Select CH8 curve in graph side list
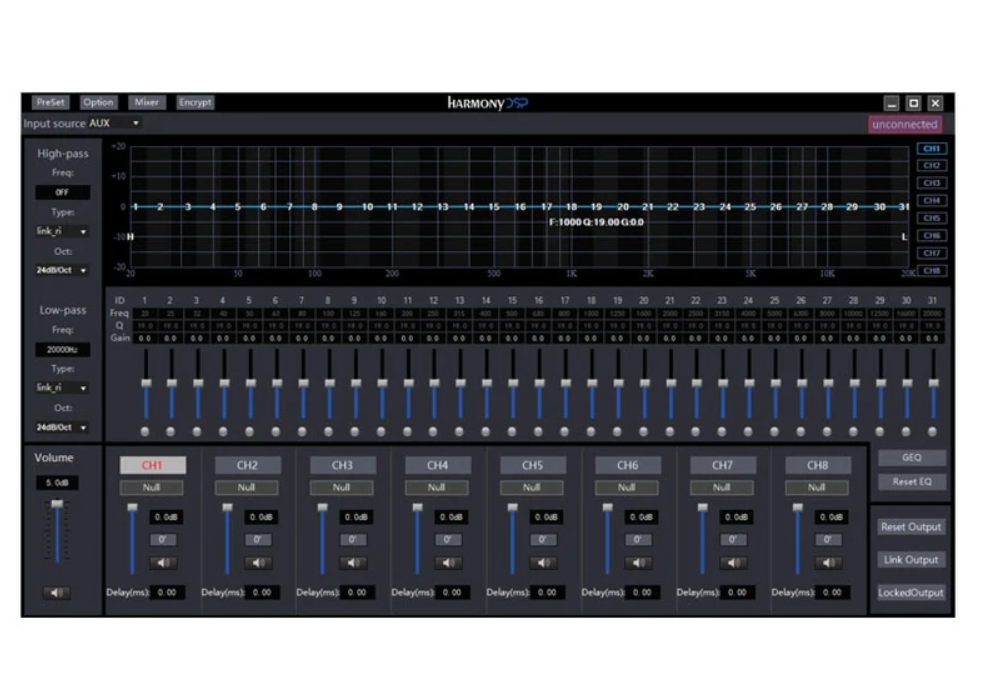This screenshot has width=990, height=697. (932, 271)
